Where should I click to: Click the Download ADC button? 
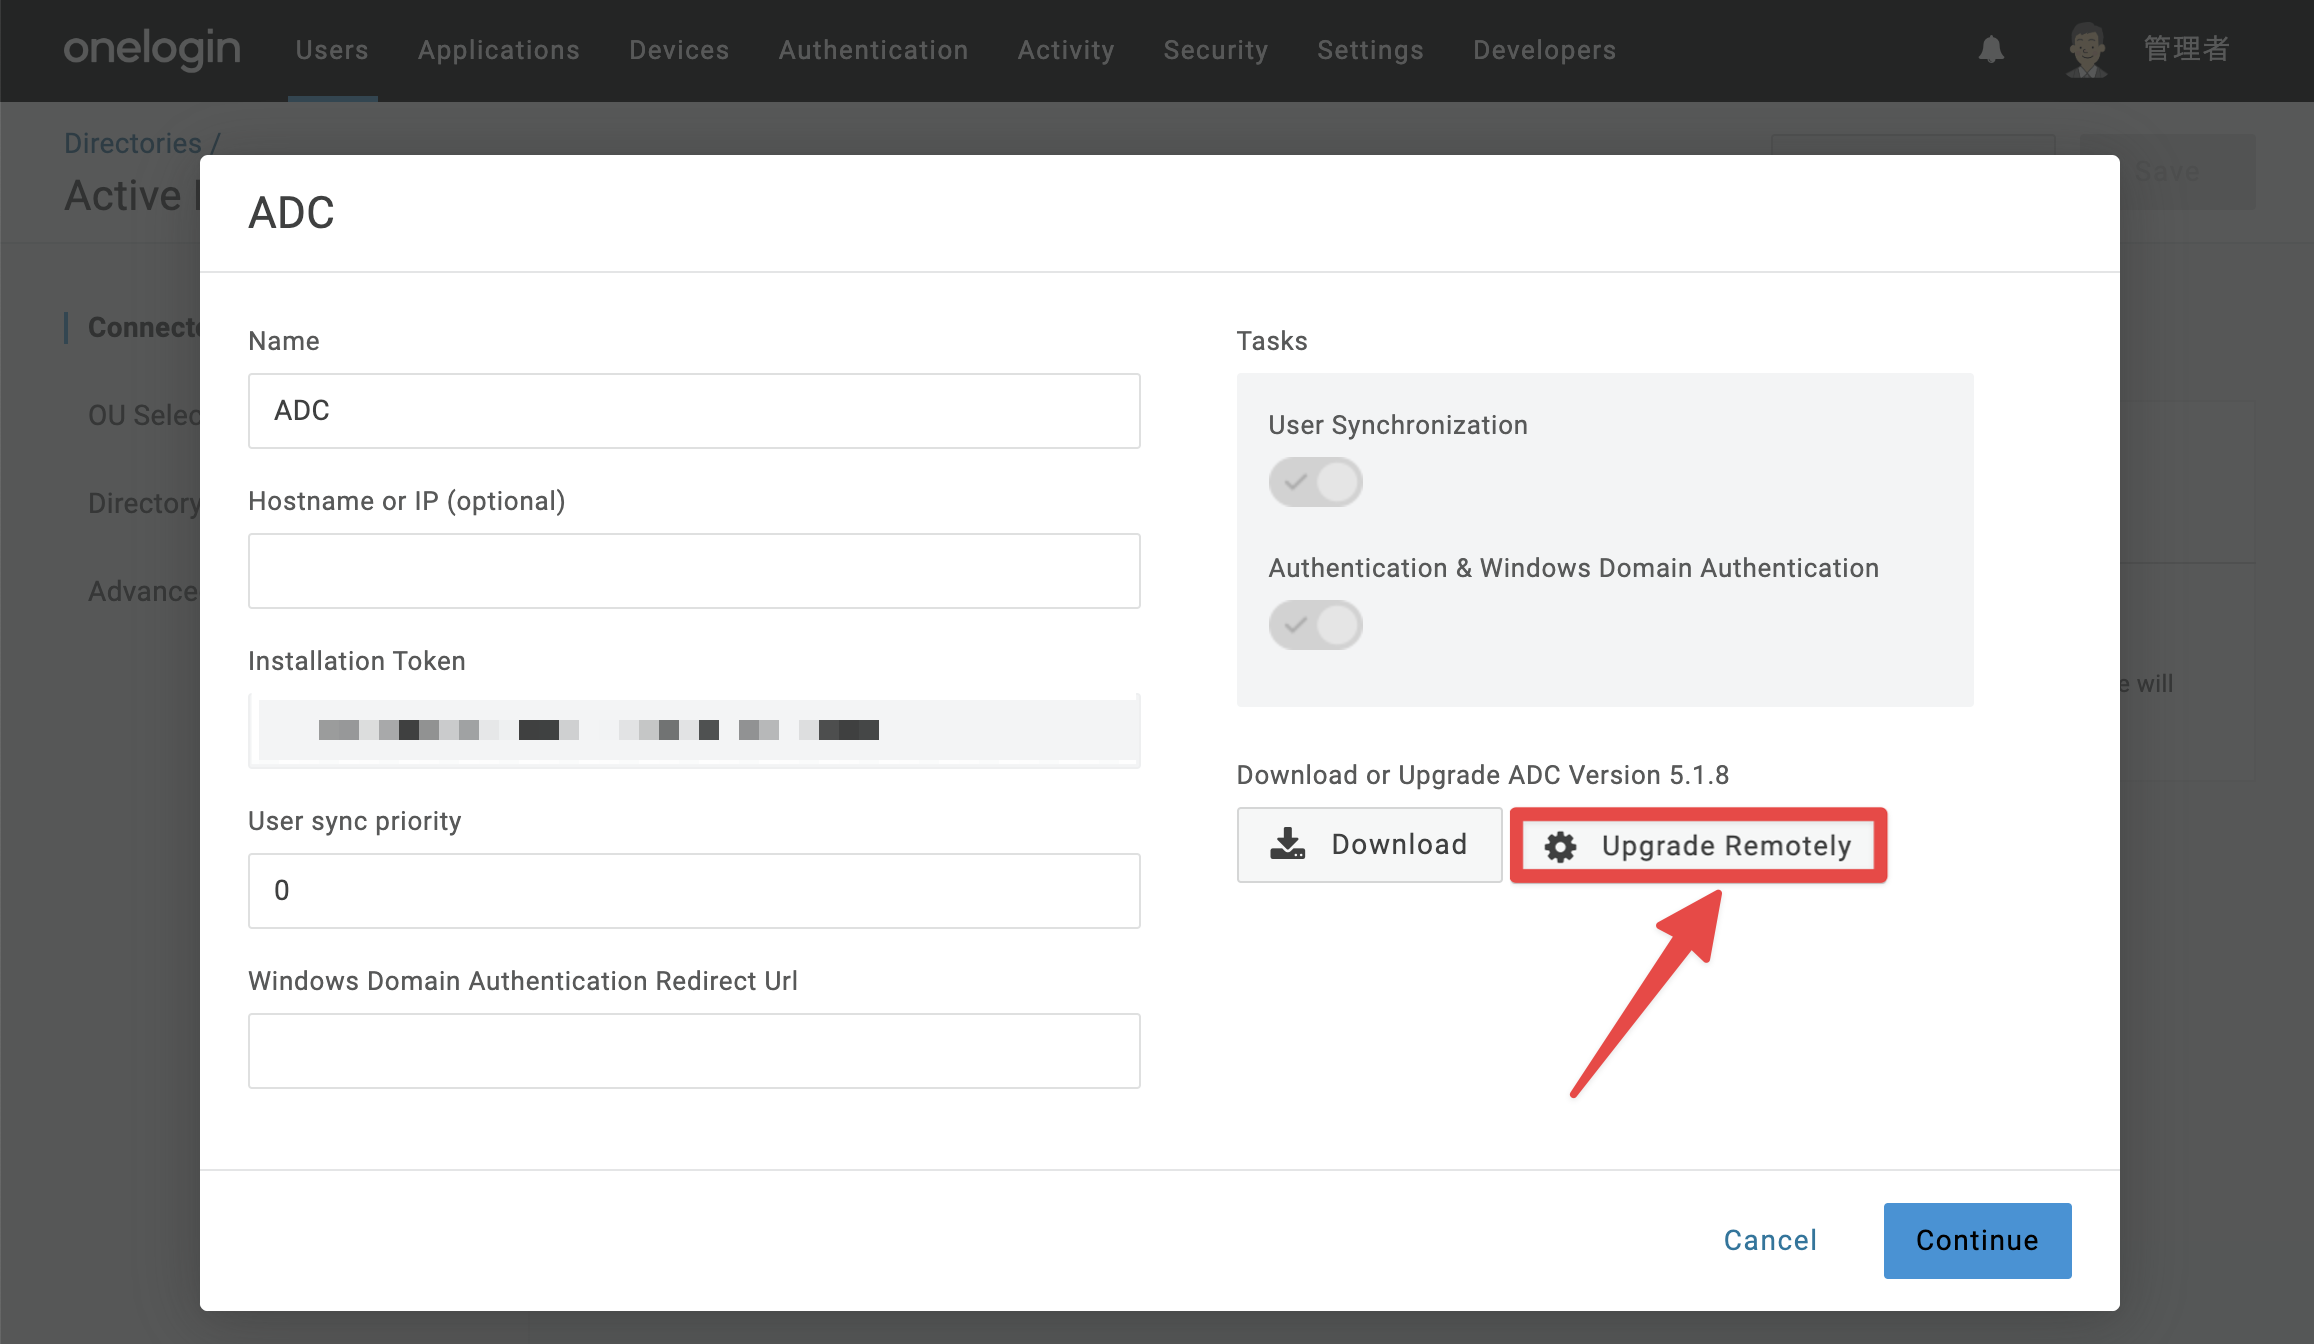coord(1369,845)
